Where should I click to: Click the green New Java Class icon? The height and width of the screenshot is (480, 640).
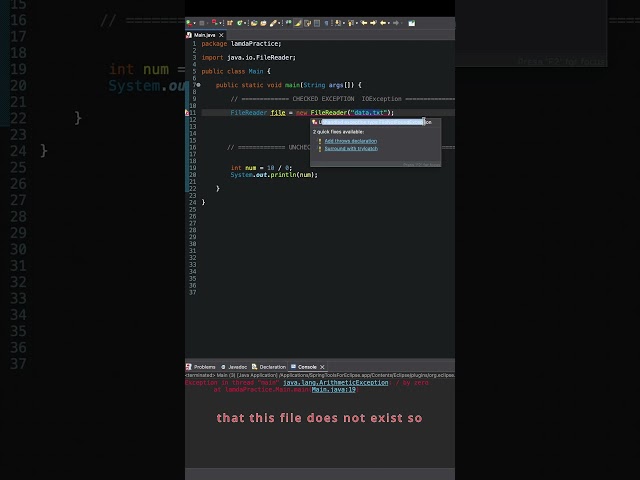(x=240, y=23)
